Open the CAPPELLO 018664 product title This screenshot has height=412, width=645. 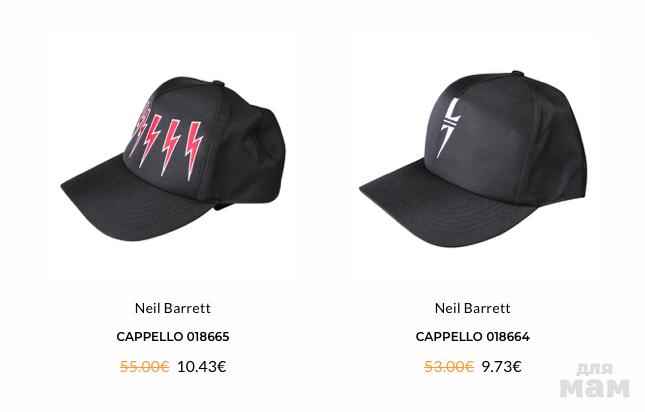pyautogui.click(x=472, y=337)
